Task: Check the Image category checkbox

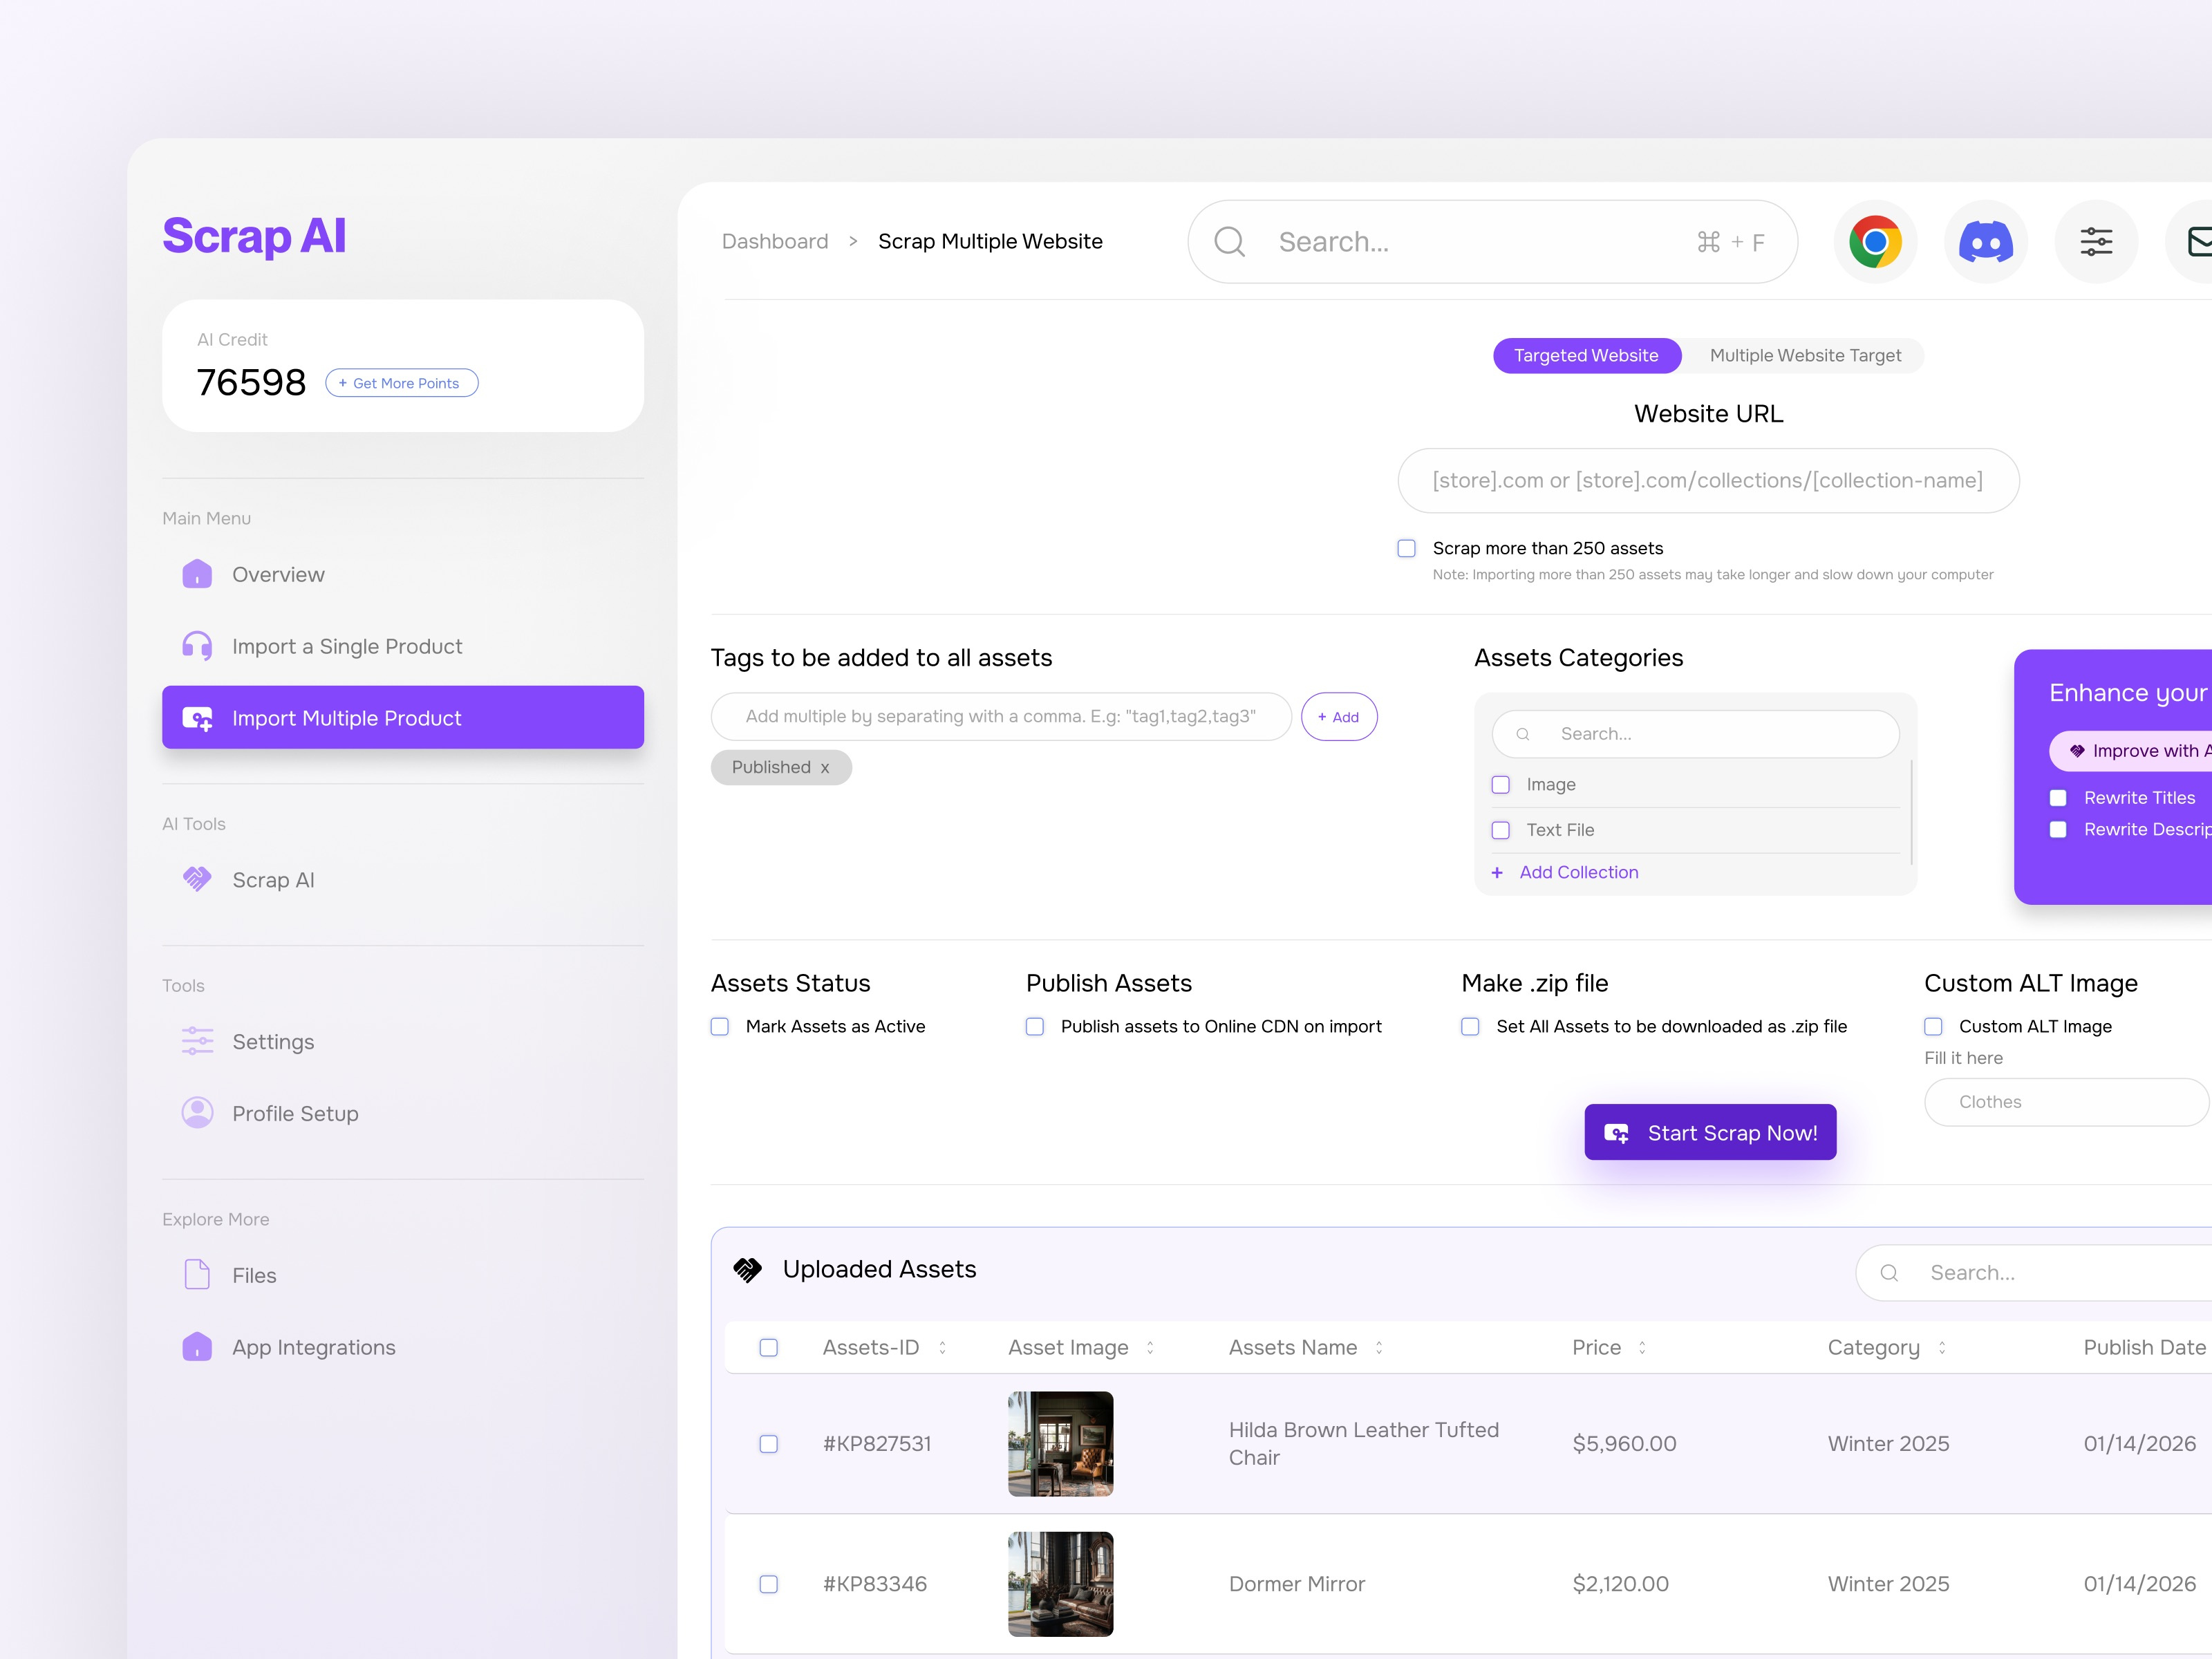Action: 1500,785
